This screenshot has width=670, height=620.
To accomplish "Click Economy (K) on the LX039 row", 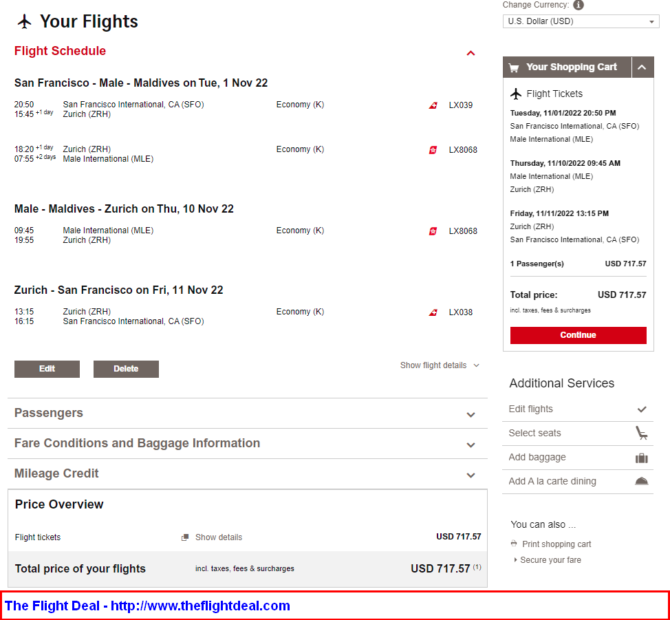I will coord(300,105).
